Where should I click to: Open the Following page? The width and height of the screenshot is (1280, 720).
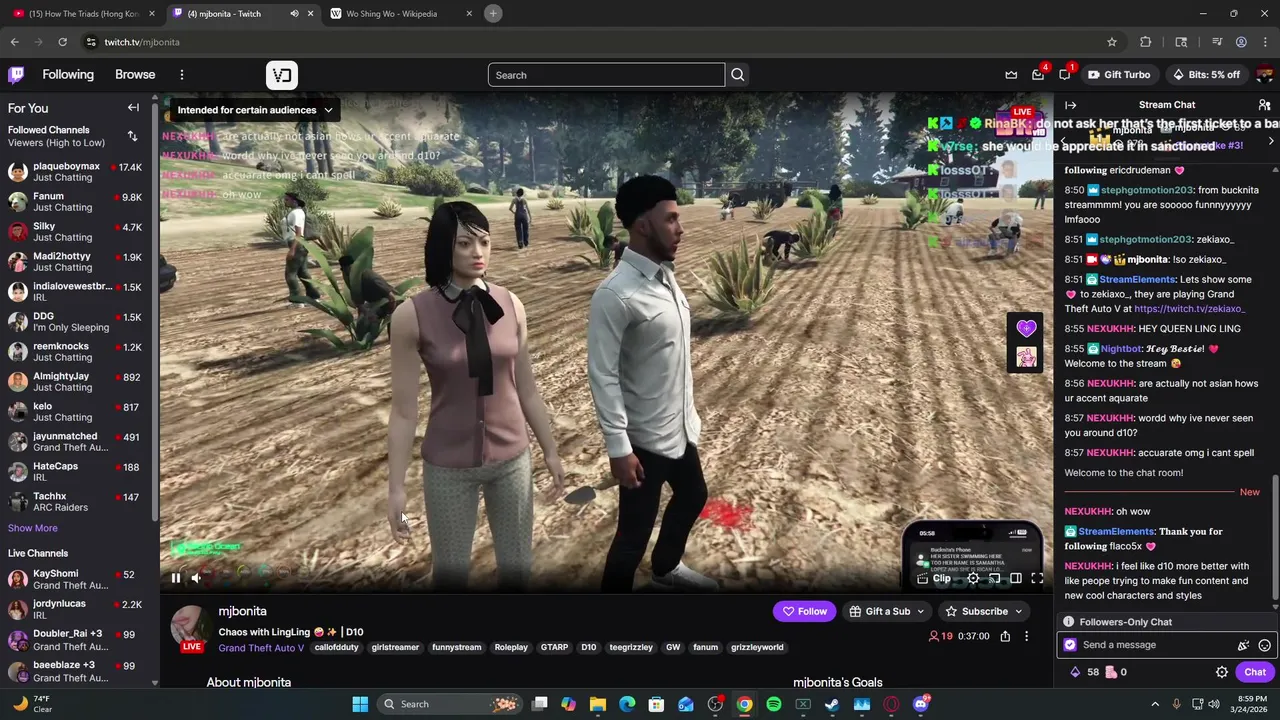(68, 74)
